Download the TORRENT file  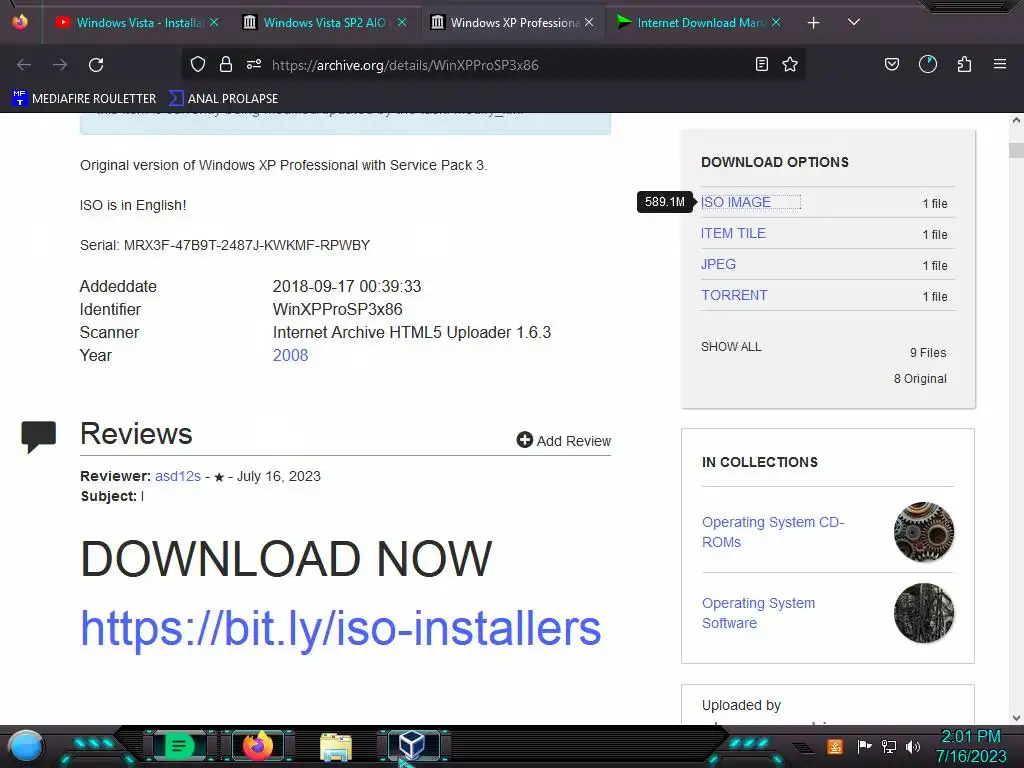[x=735, y=295]
